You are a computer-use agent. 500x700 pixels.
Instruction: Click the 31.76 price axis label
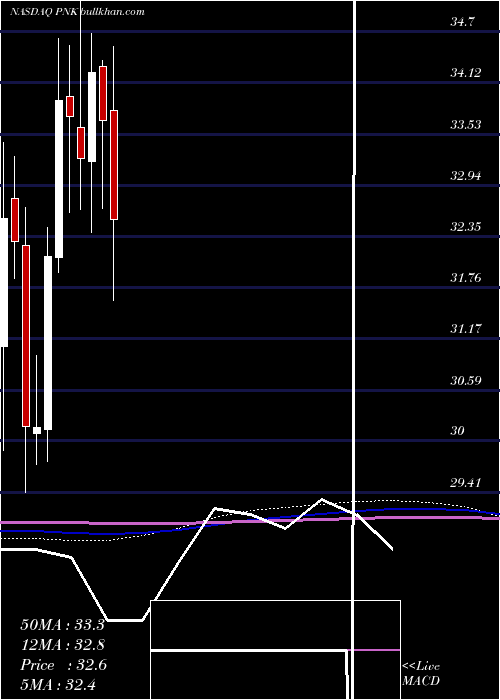pos(466,278)
